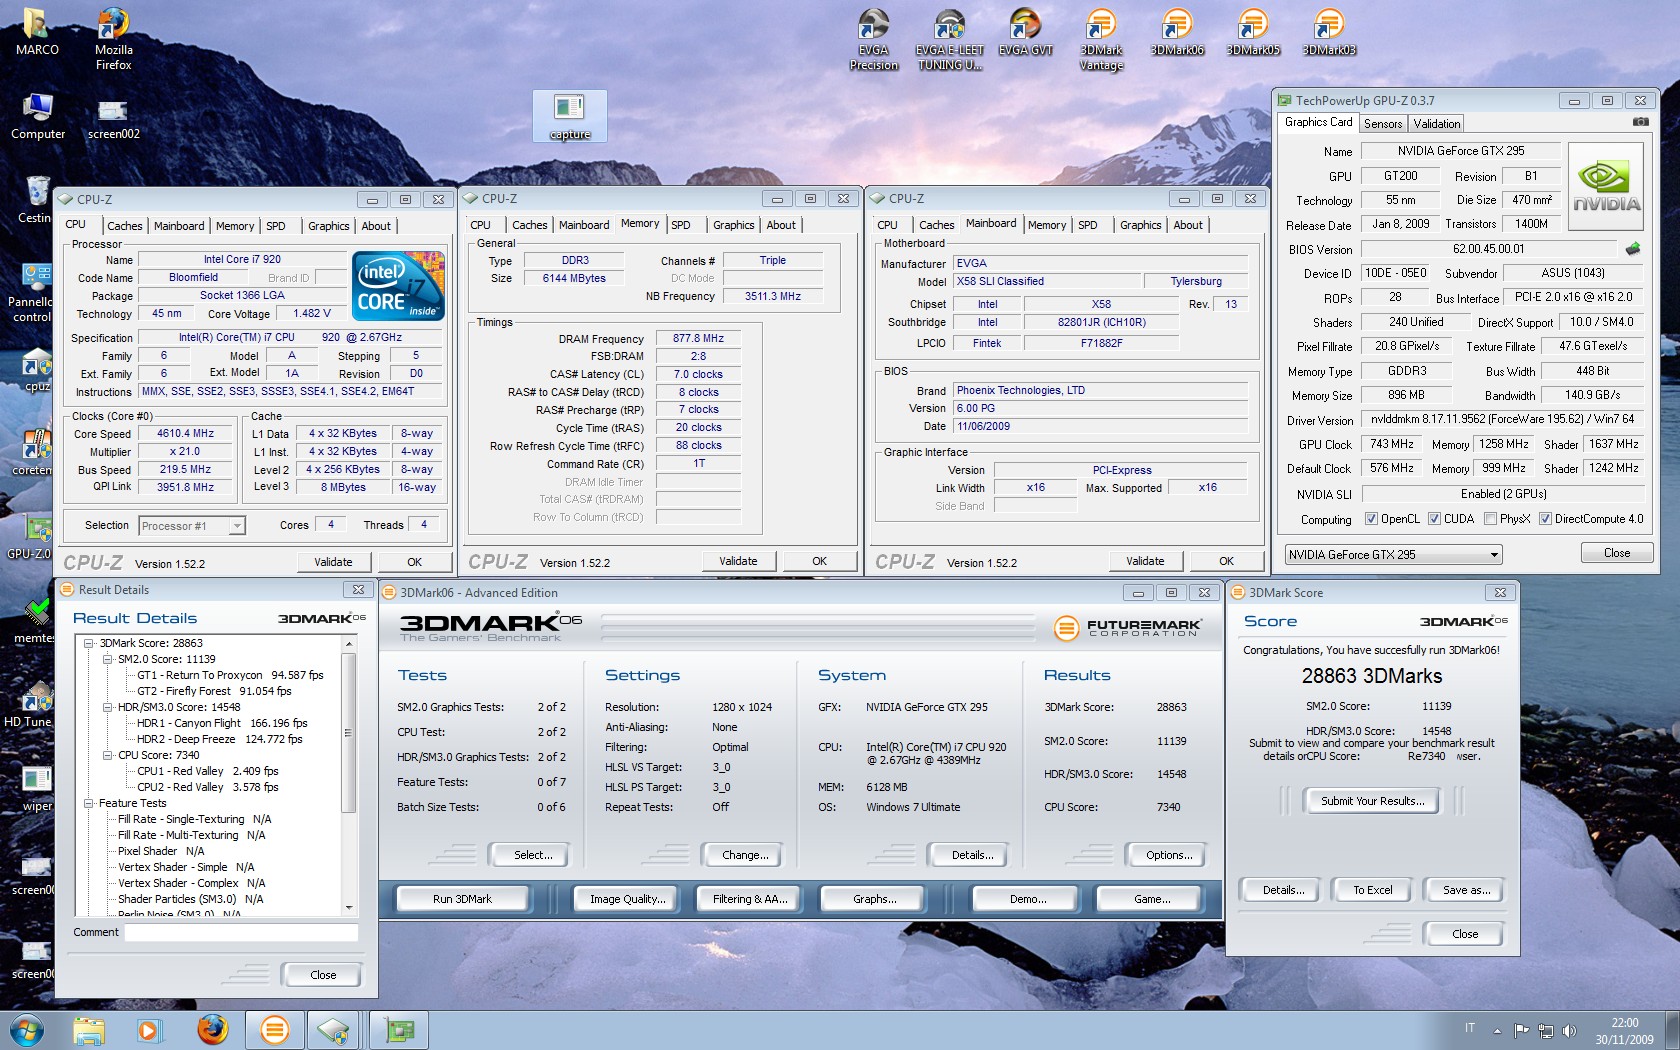Select the screen002 desktop file icon
The height and width of the screenshot is (1050, 1680).
pyautogui.click(x=113, y=118)
